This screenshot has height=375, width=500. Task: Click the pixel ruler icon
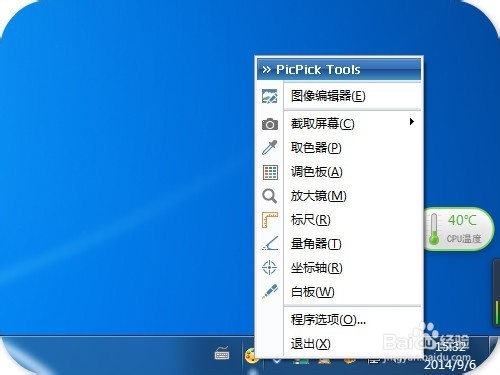270,220
